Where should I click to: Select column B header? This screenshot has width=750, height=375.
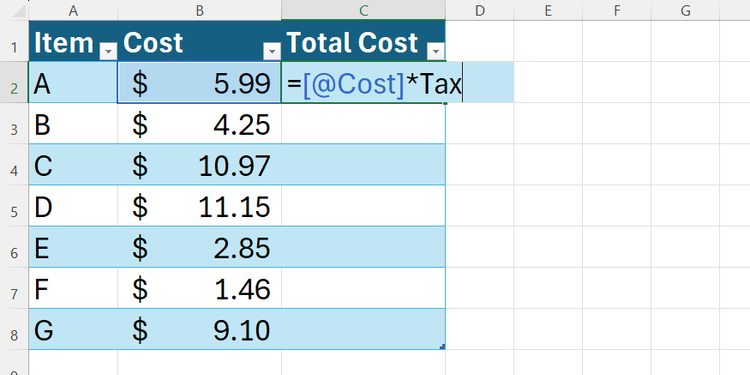[199, 11]
